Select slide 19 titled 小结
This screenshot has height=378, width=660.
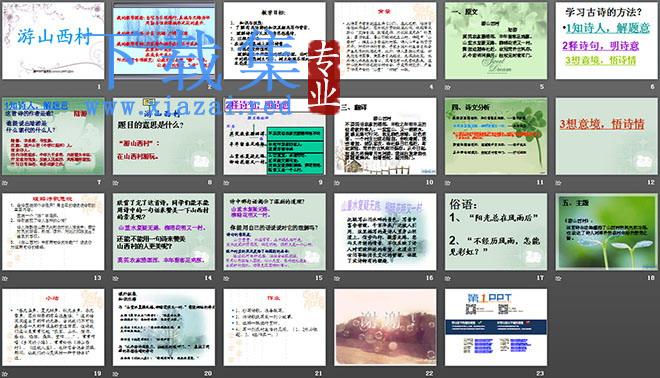[x=53, y=327]
